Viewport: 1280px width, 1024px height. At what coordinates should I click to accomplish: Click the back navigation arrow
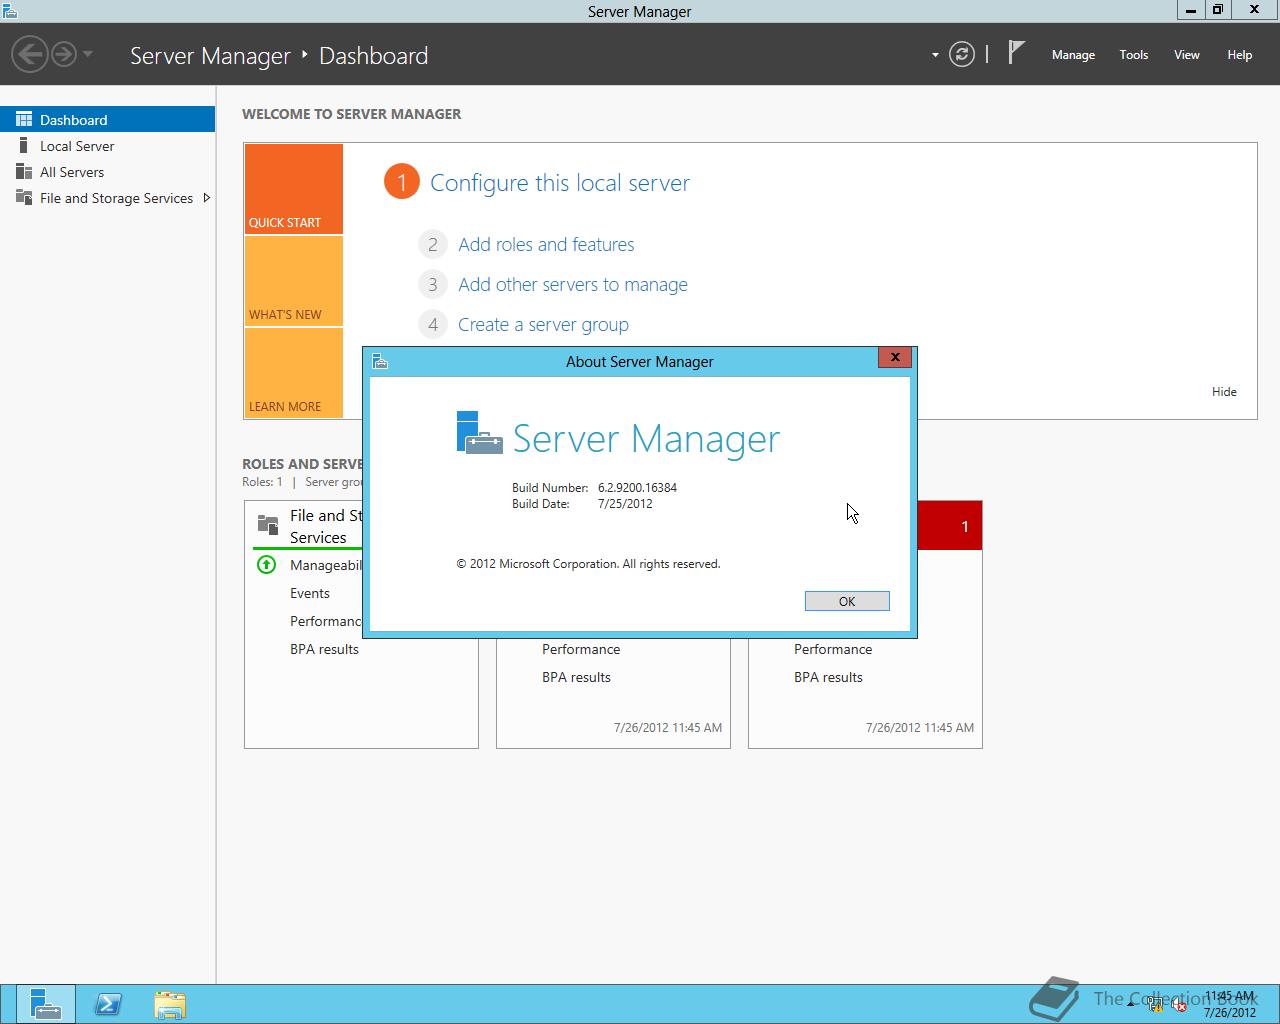pos(30,54)
